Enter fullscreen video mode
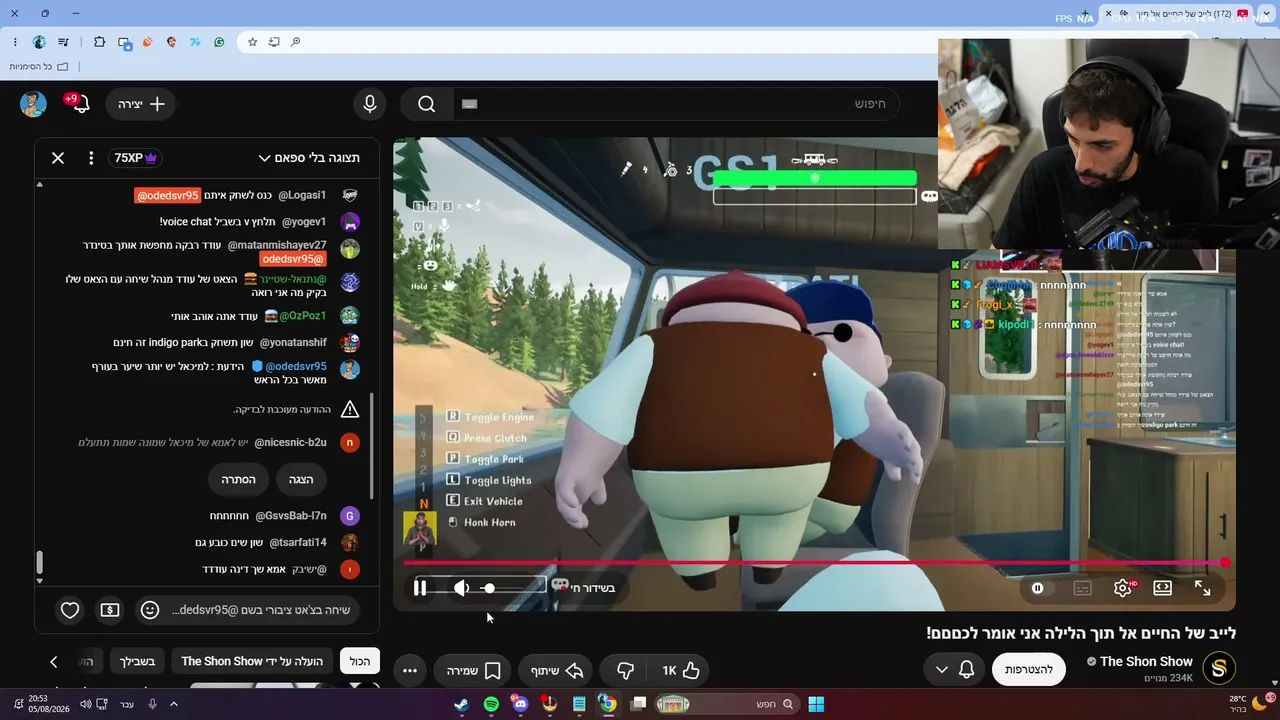The height and width of the screenshot is (720, 1280). [x=1203, y=588]
